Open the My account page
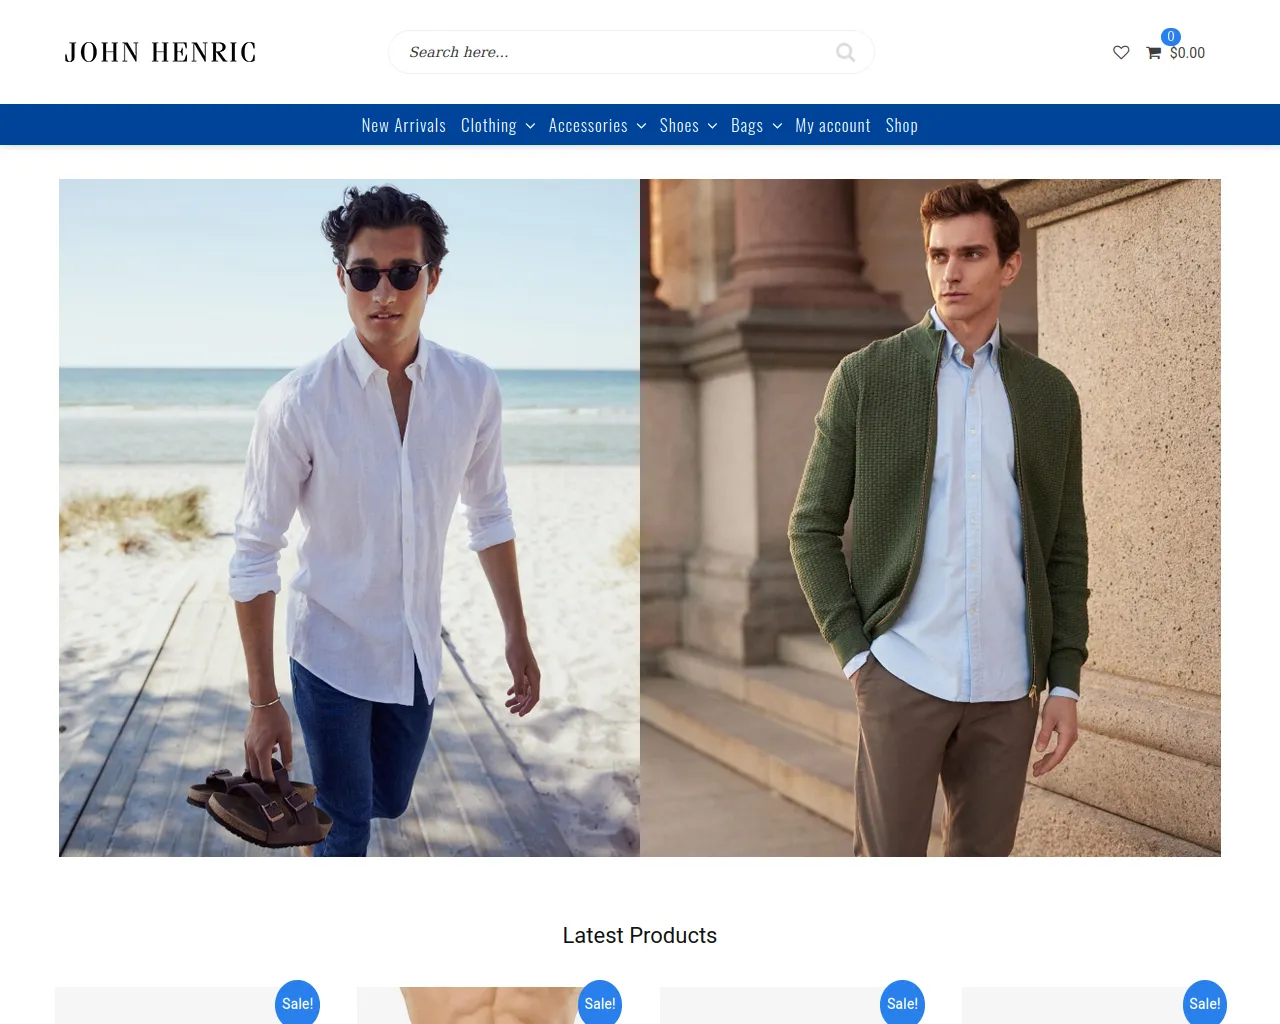1280x1024 pixels. pyautogui.click(x=832, y=126)
